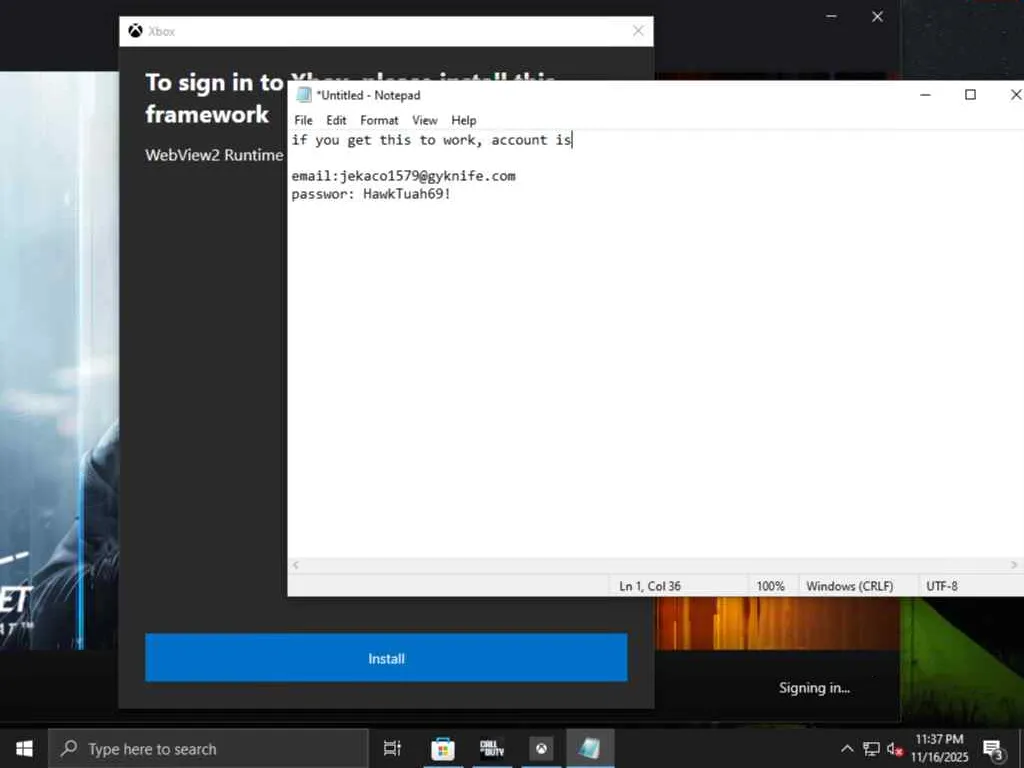Show hidden system tray icons

(847, 748)
